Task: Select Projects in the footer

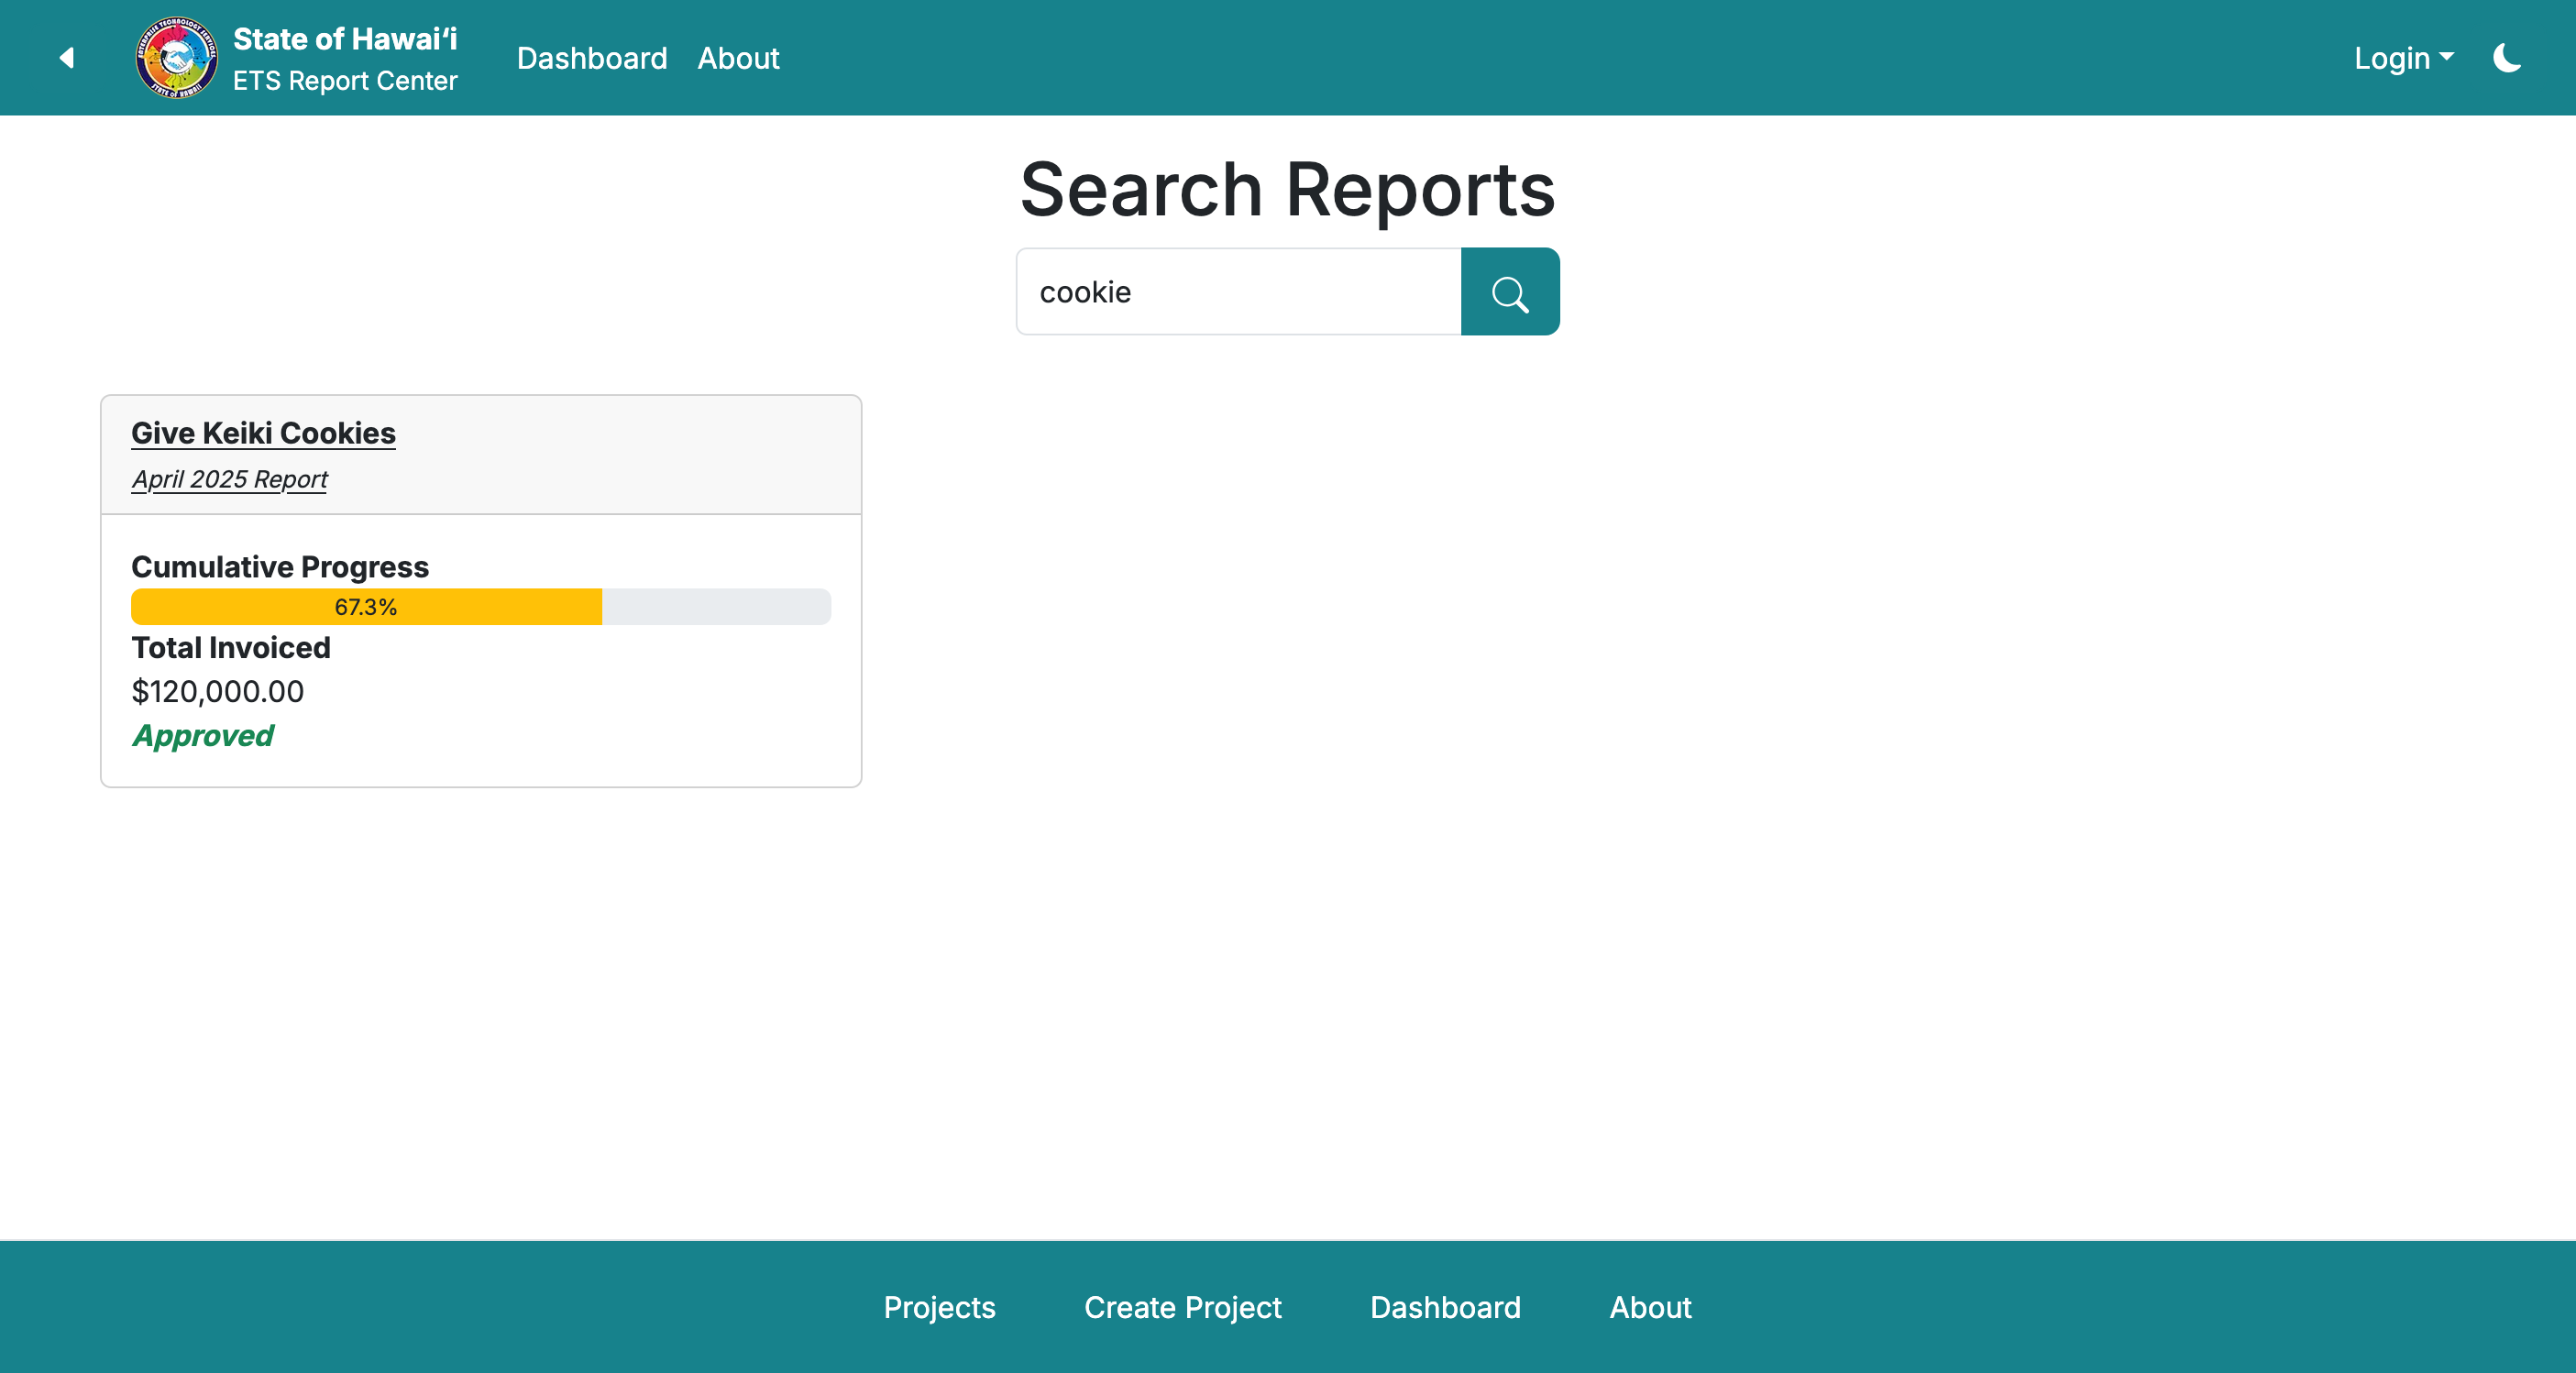Action: [938, 1307]
